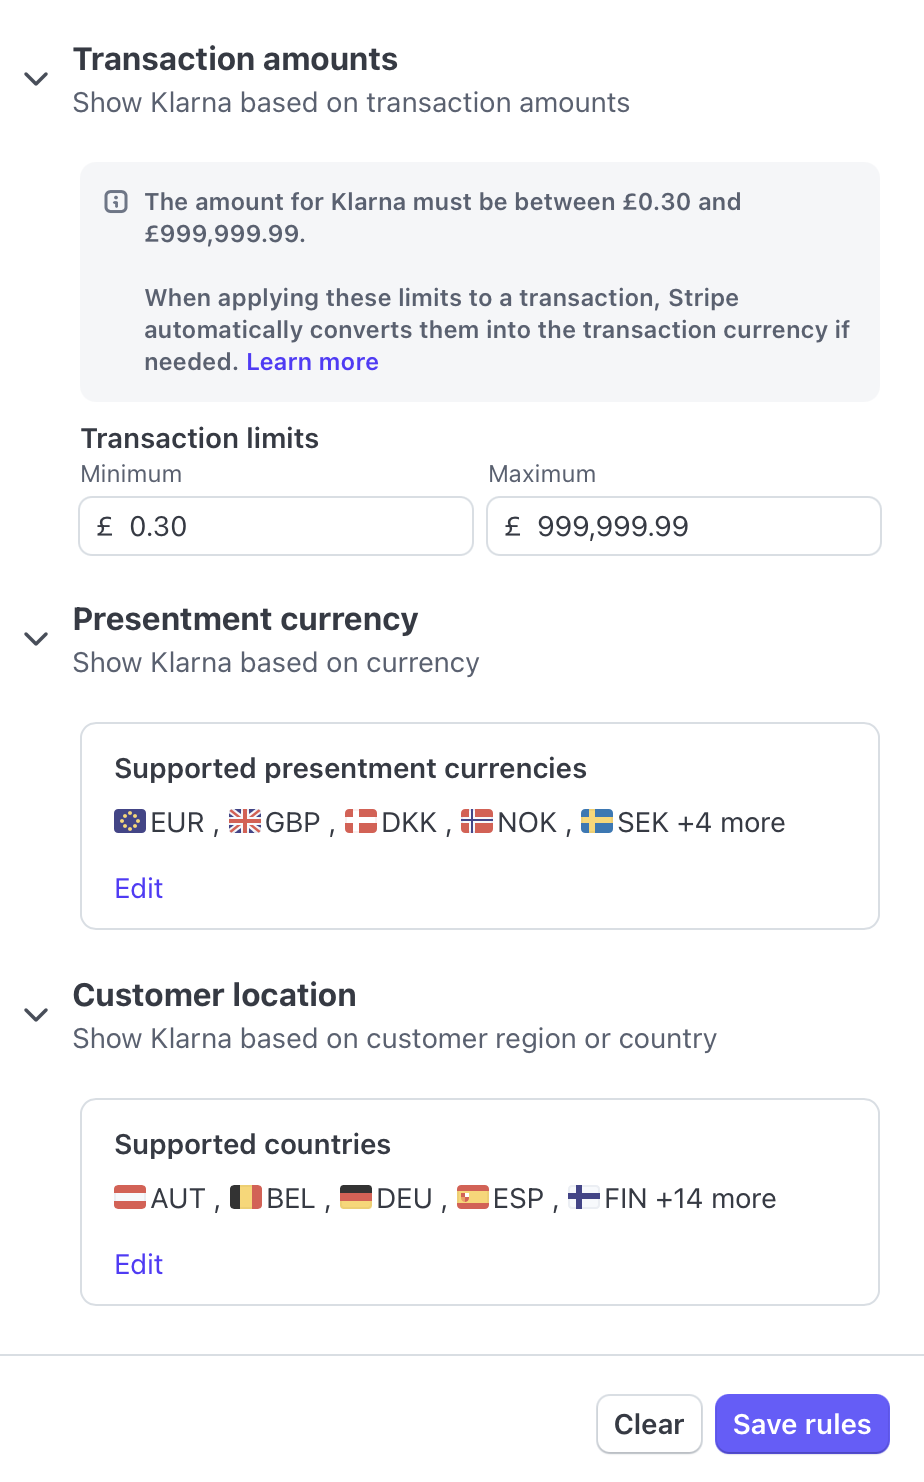Edit supported presentment currencies
This screenshot has height=1482, width=924.
[x=139, y=888]
